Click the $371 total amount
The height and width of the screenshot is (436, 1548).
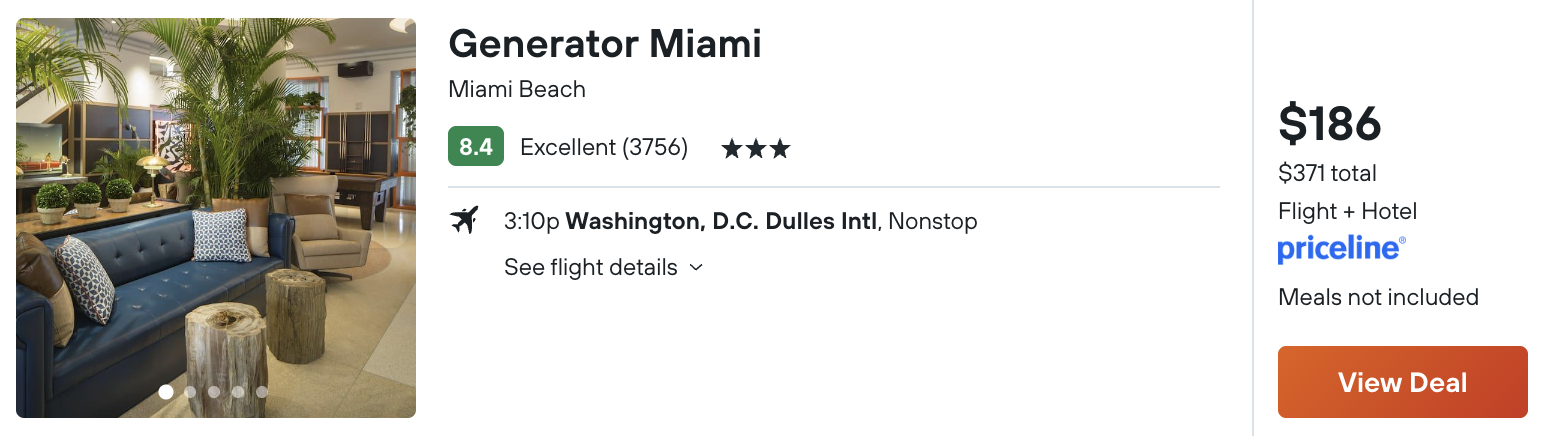click(x=1328, y=174)
